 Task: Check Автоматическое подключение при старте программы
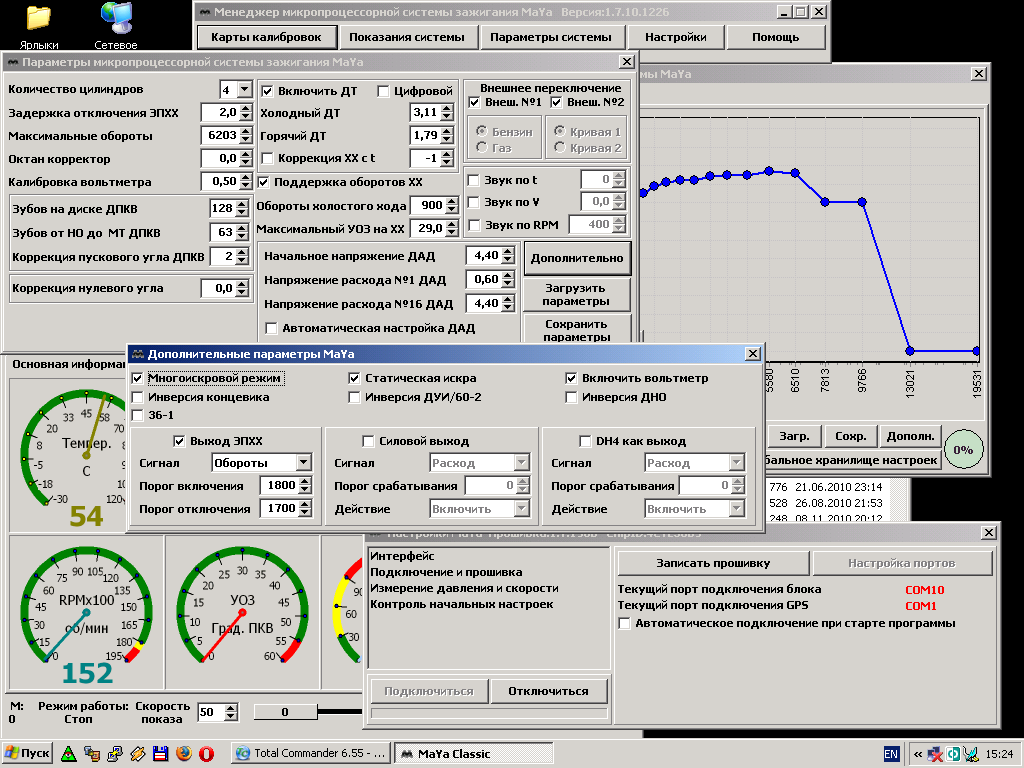tap(624, 624)
